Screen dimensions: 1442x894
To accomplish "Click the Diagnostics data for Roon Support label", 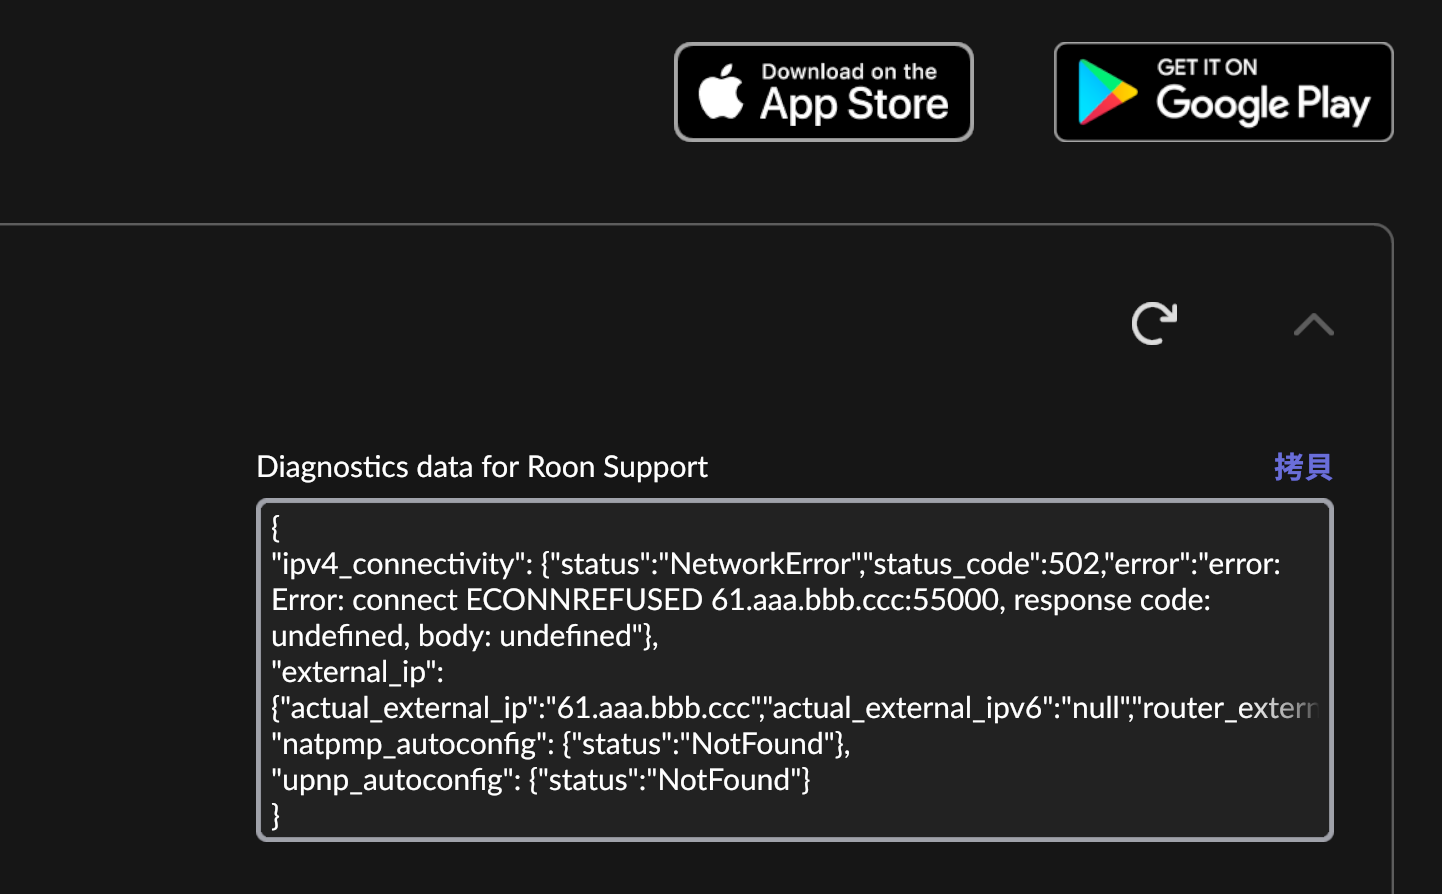I will click(x=482, y=467).
